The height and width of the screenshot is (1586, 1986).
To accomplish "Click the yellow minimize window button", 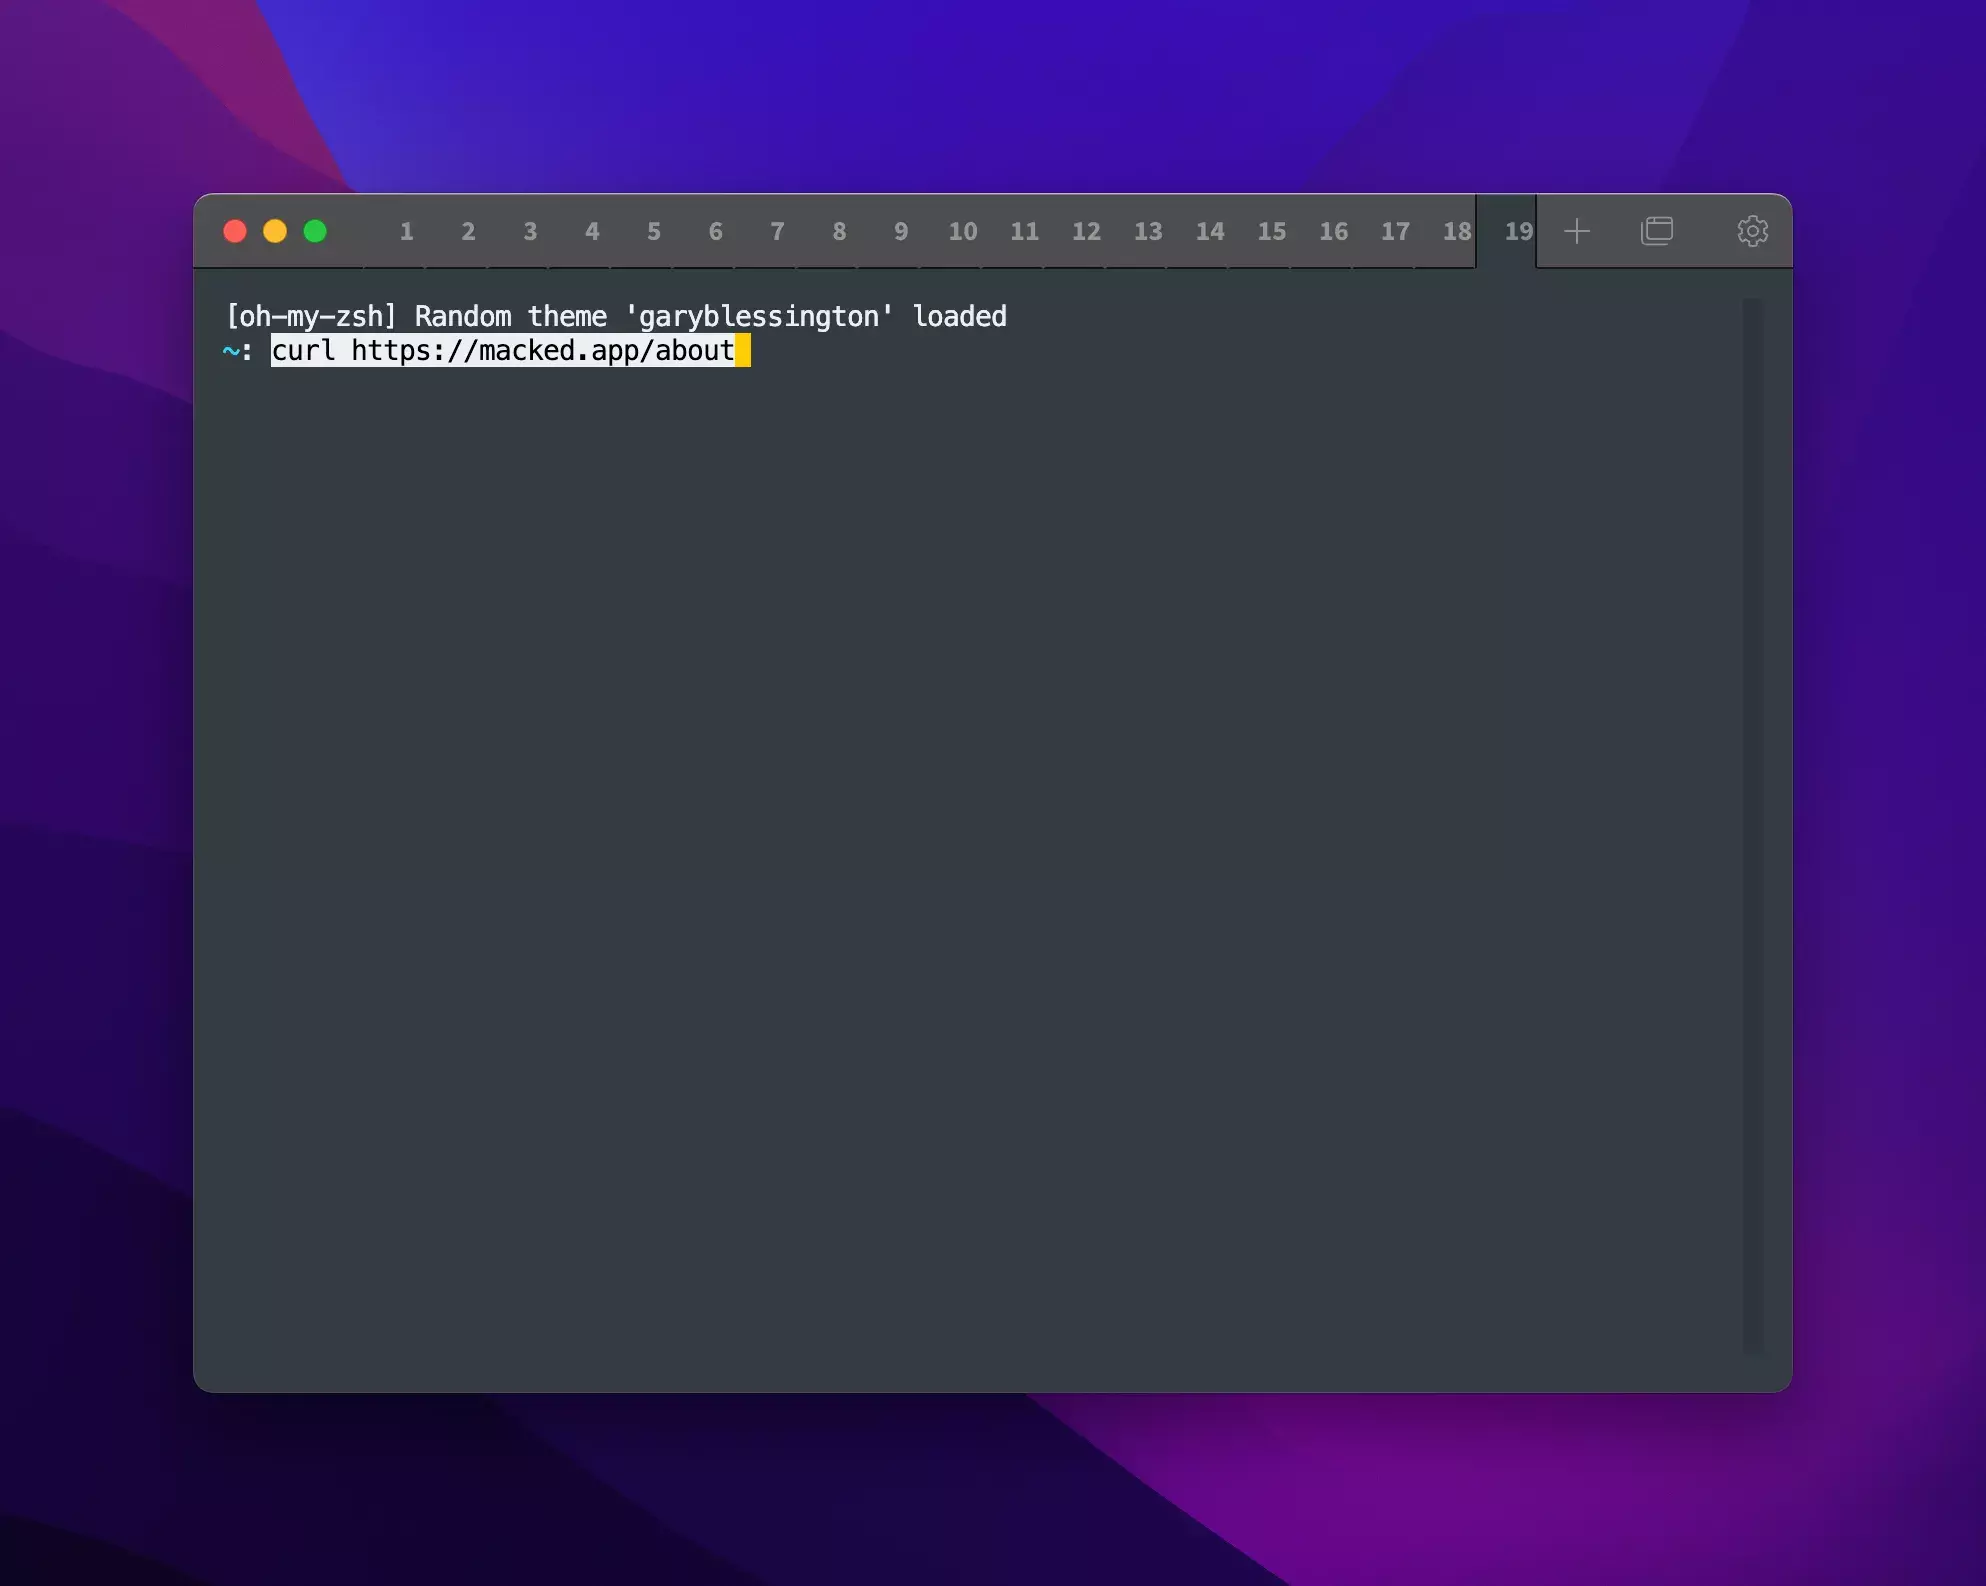I will pyautogui.click(x=275, y=232).
